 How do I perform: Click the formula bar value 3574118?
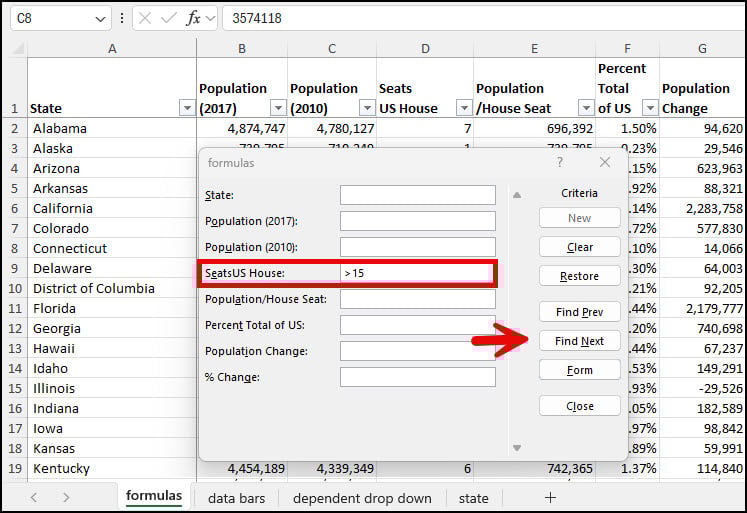(x=257, y=19)
